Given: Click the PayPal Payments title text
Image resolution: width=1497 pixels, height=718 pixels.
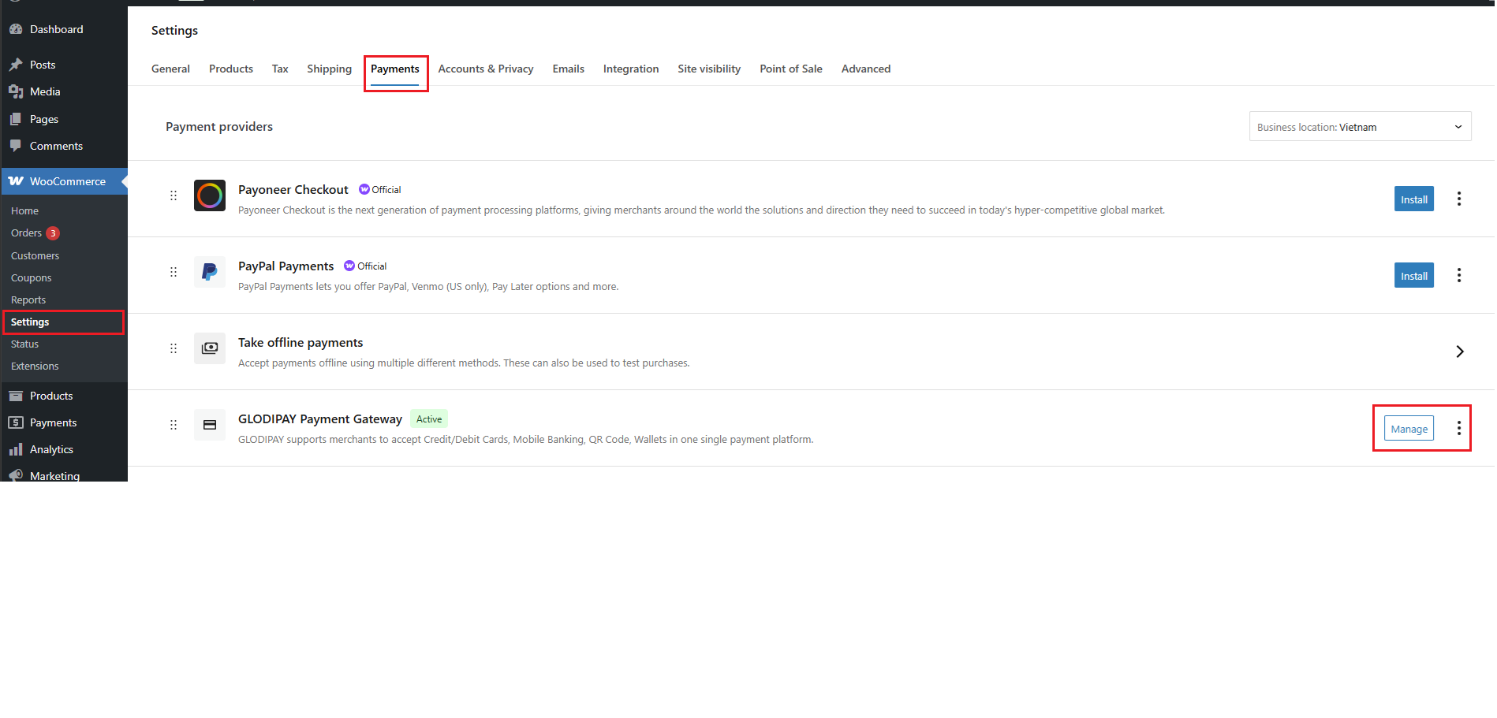Looking at the screenshot, I should pyautogui.click(x=286, y=266).
